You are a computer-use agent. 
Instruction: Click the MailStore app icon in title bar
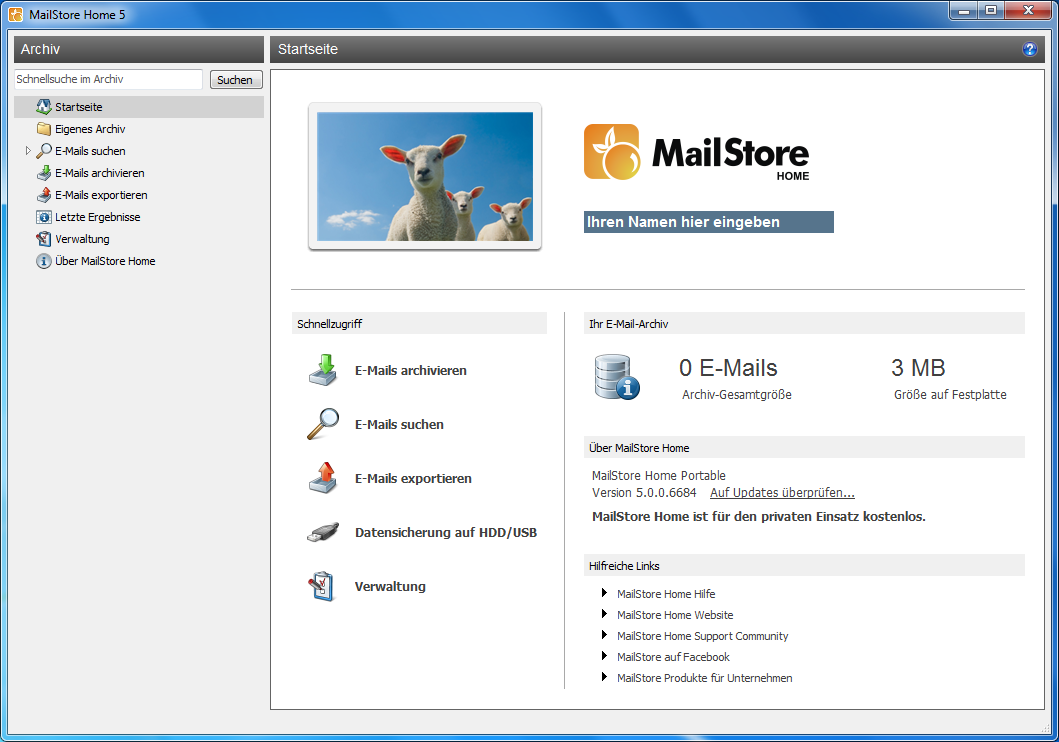pyautogui.click(x=16, y=14)
